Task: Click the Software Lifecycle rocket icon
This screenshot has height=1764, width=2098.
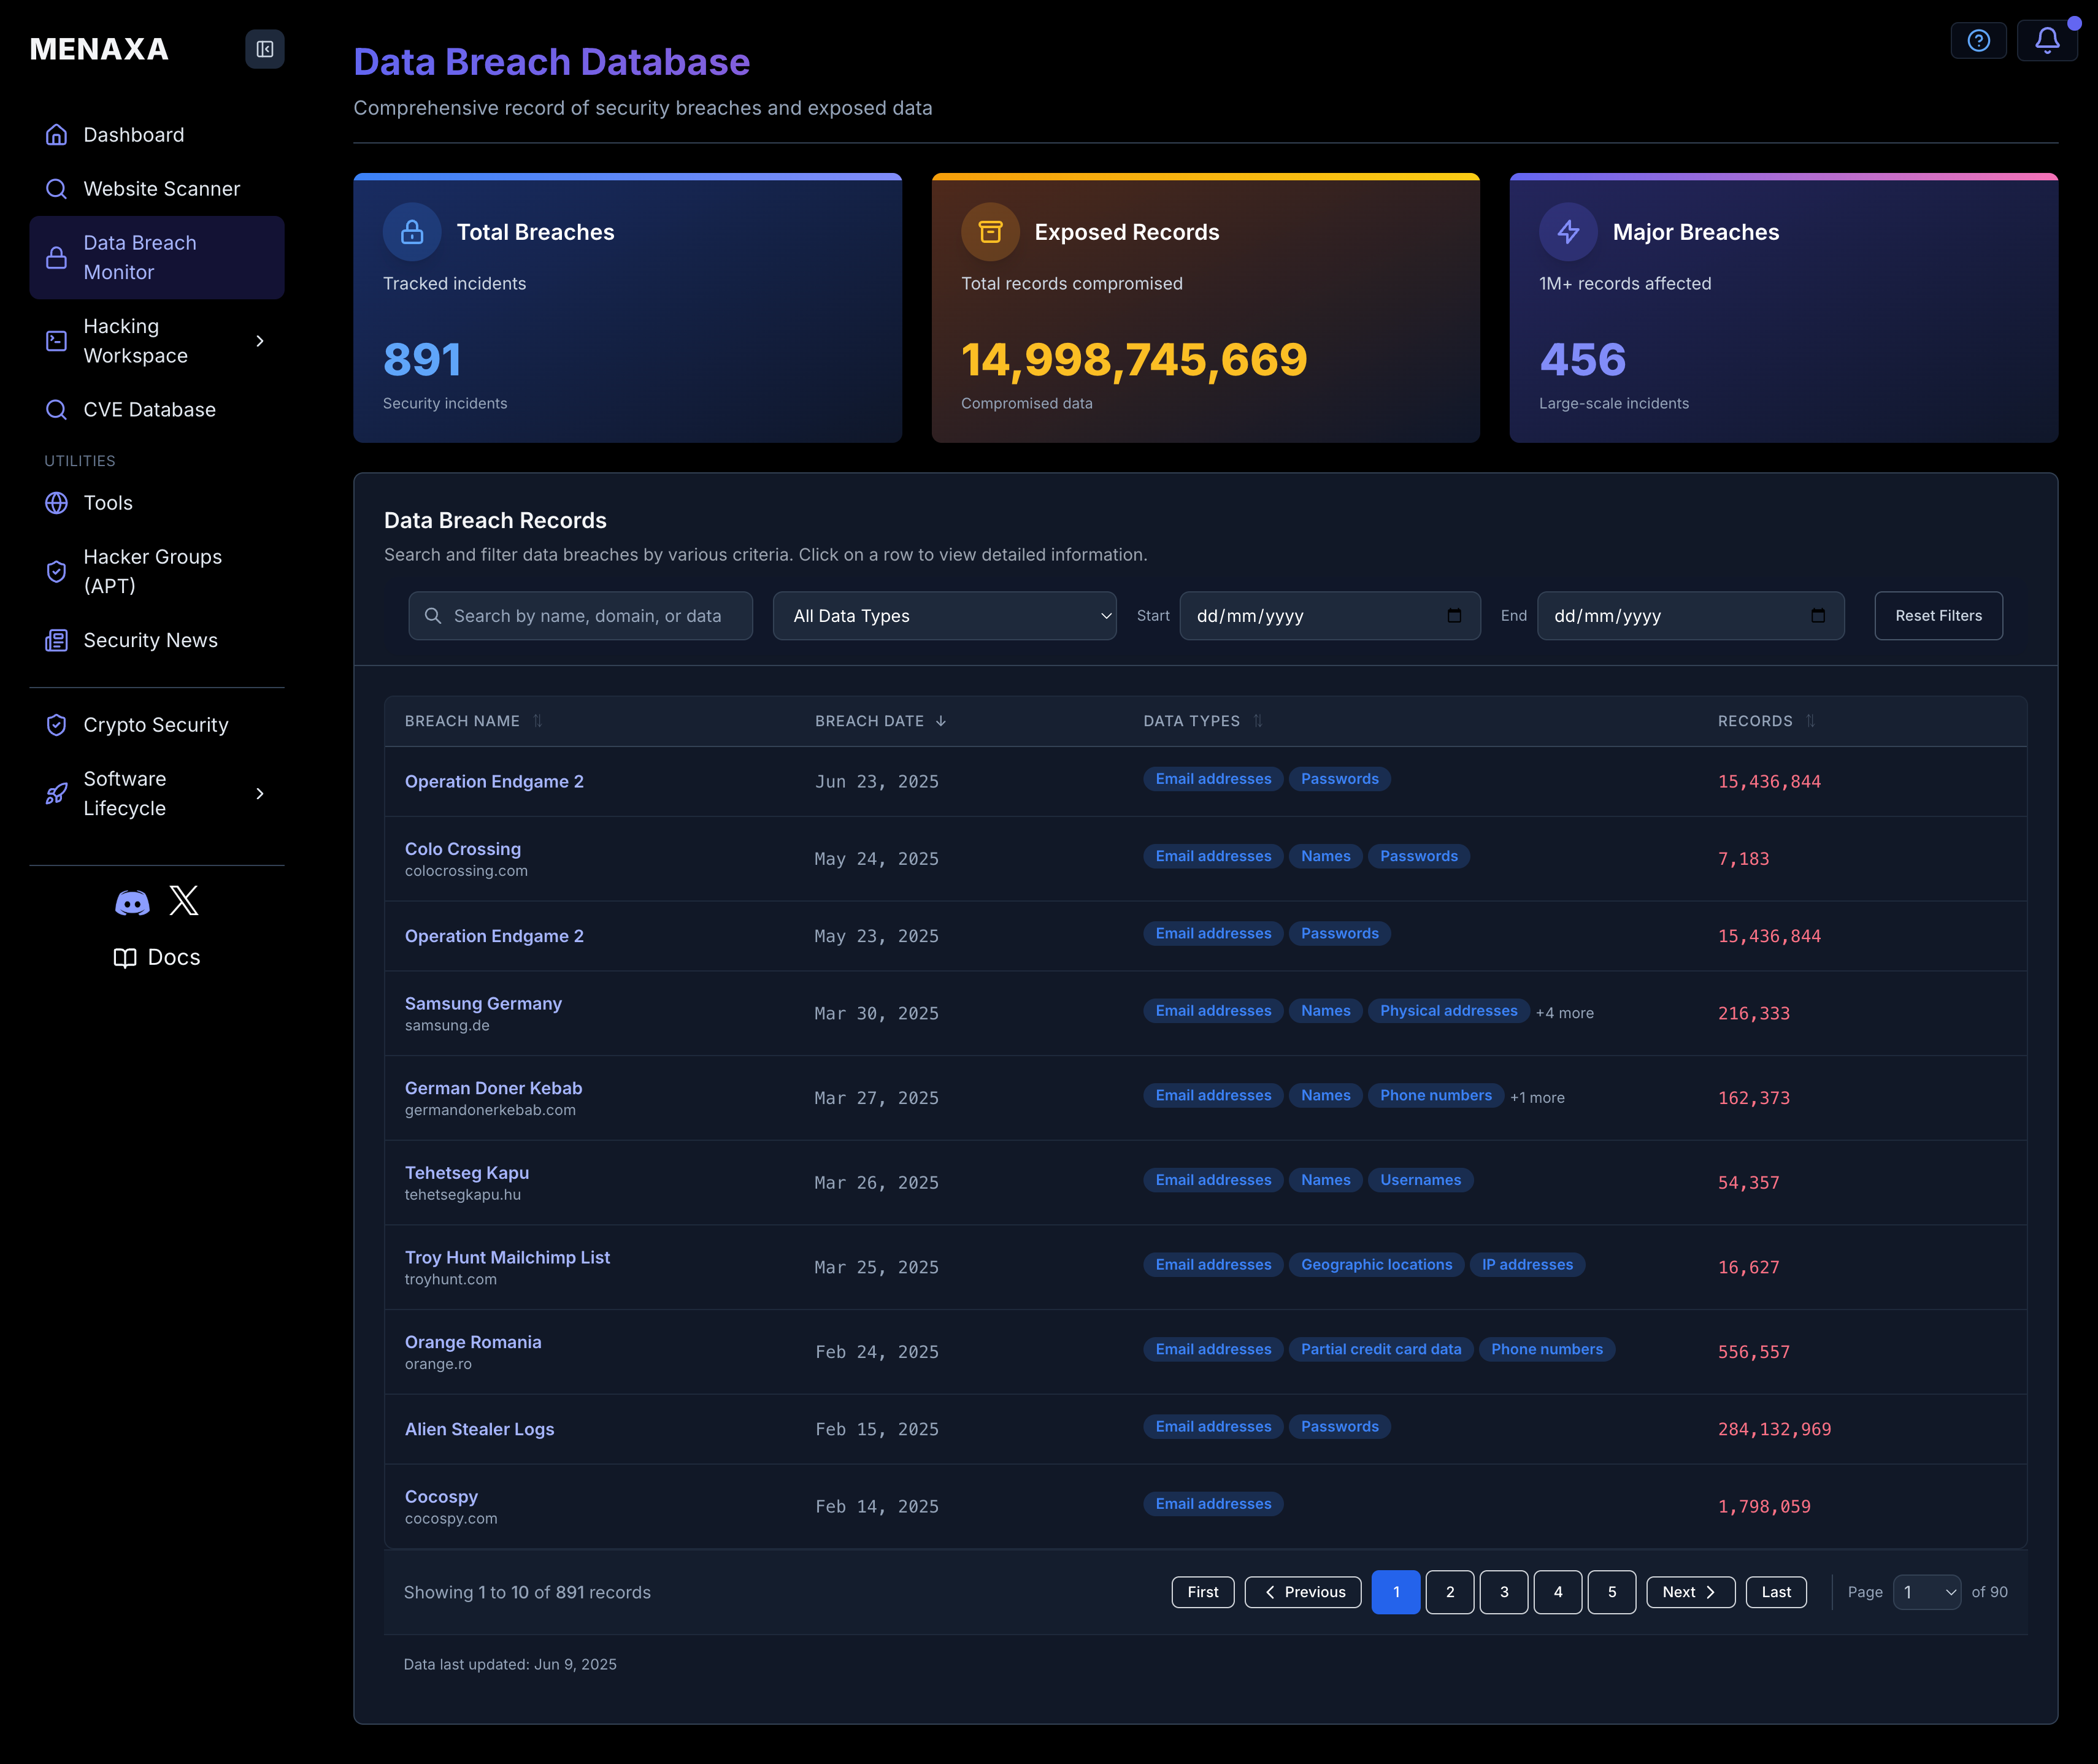Action: click(x=57, y=794)
